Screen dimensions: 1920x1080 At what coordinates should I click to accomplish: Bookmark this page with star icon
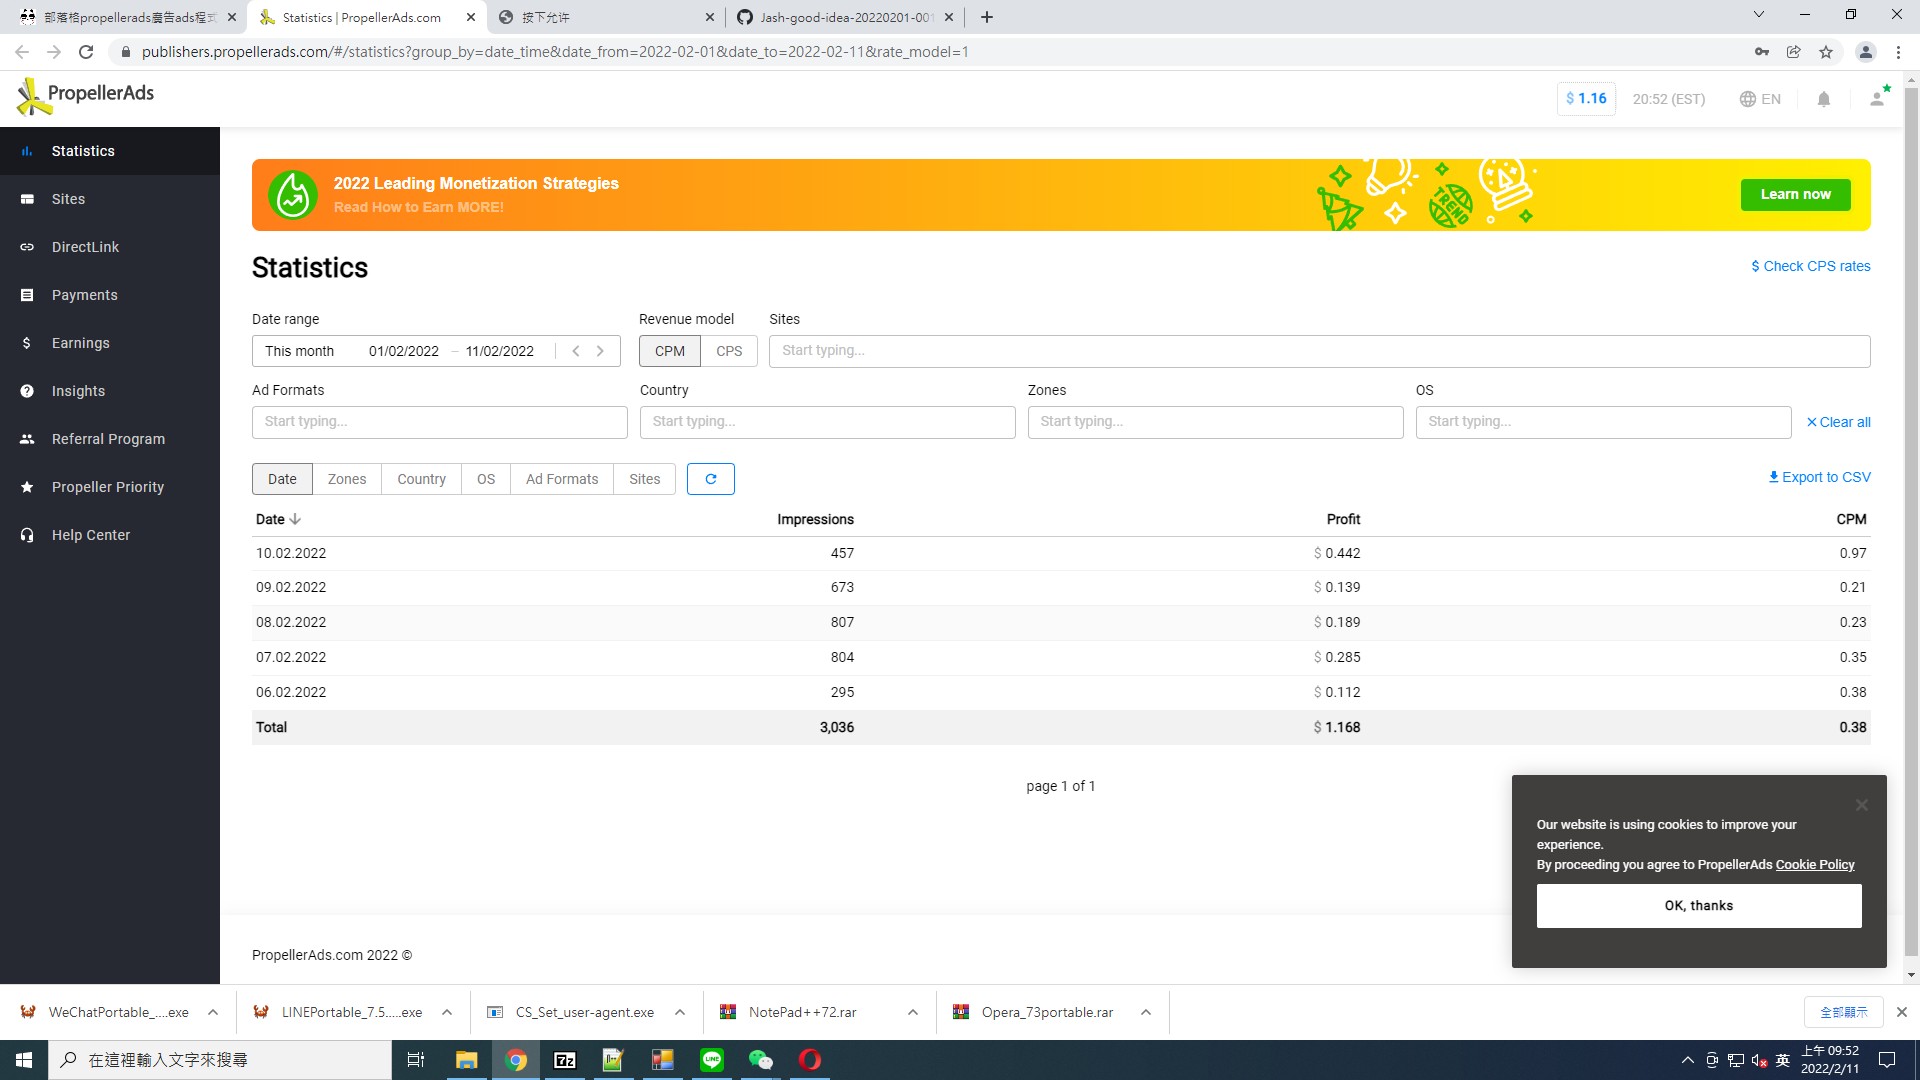tap(1826, 52)
